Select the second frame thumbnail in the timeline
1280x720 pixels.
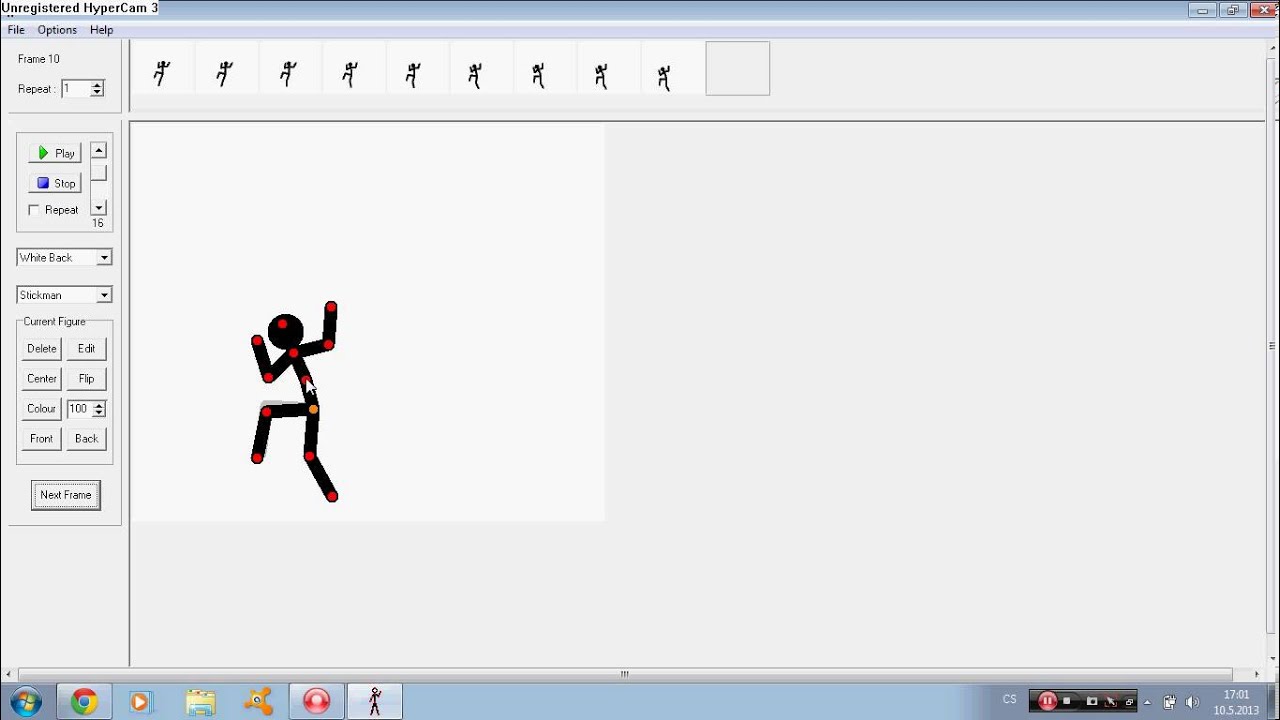pyautogui.click(x=225, y=69)
